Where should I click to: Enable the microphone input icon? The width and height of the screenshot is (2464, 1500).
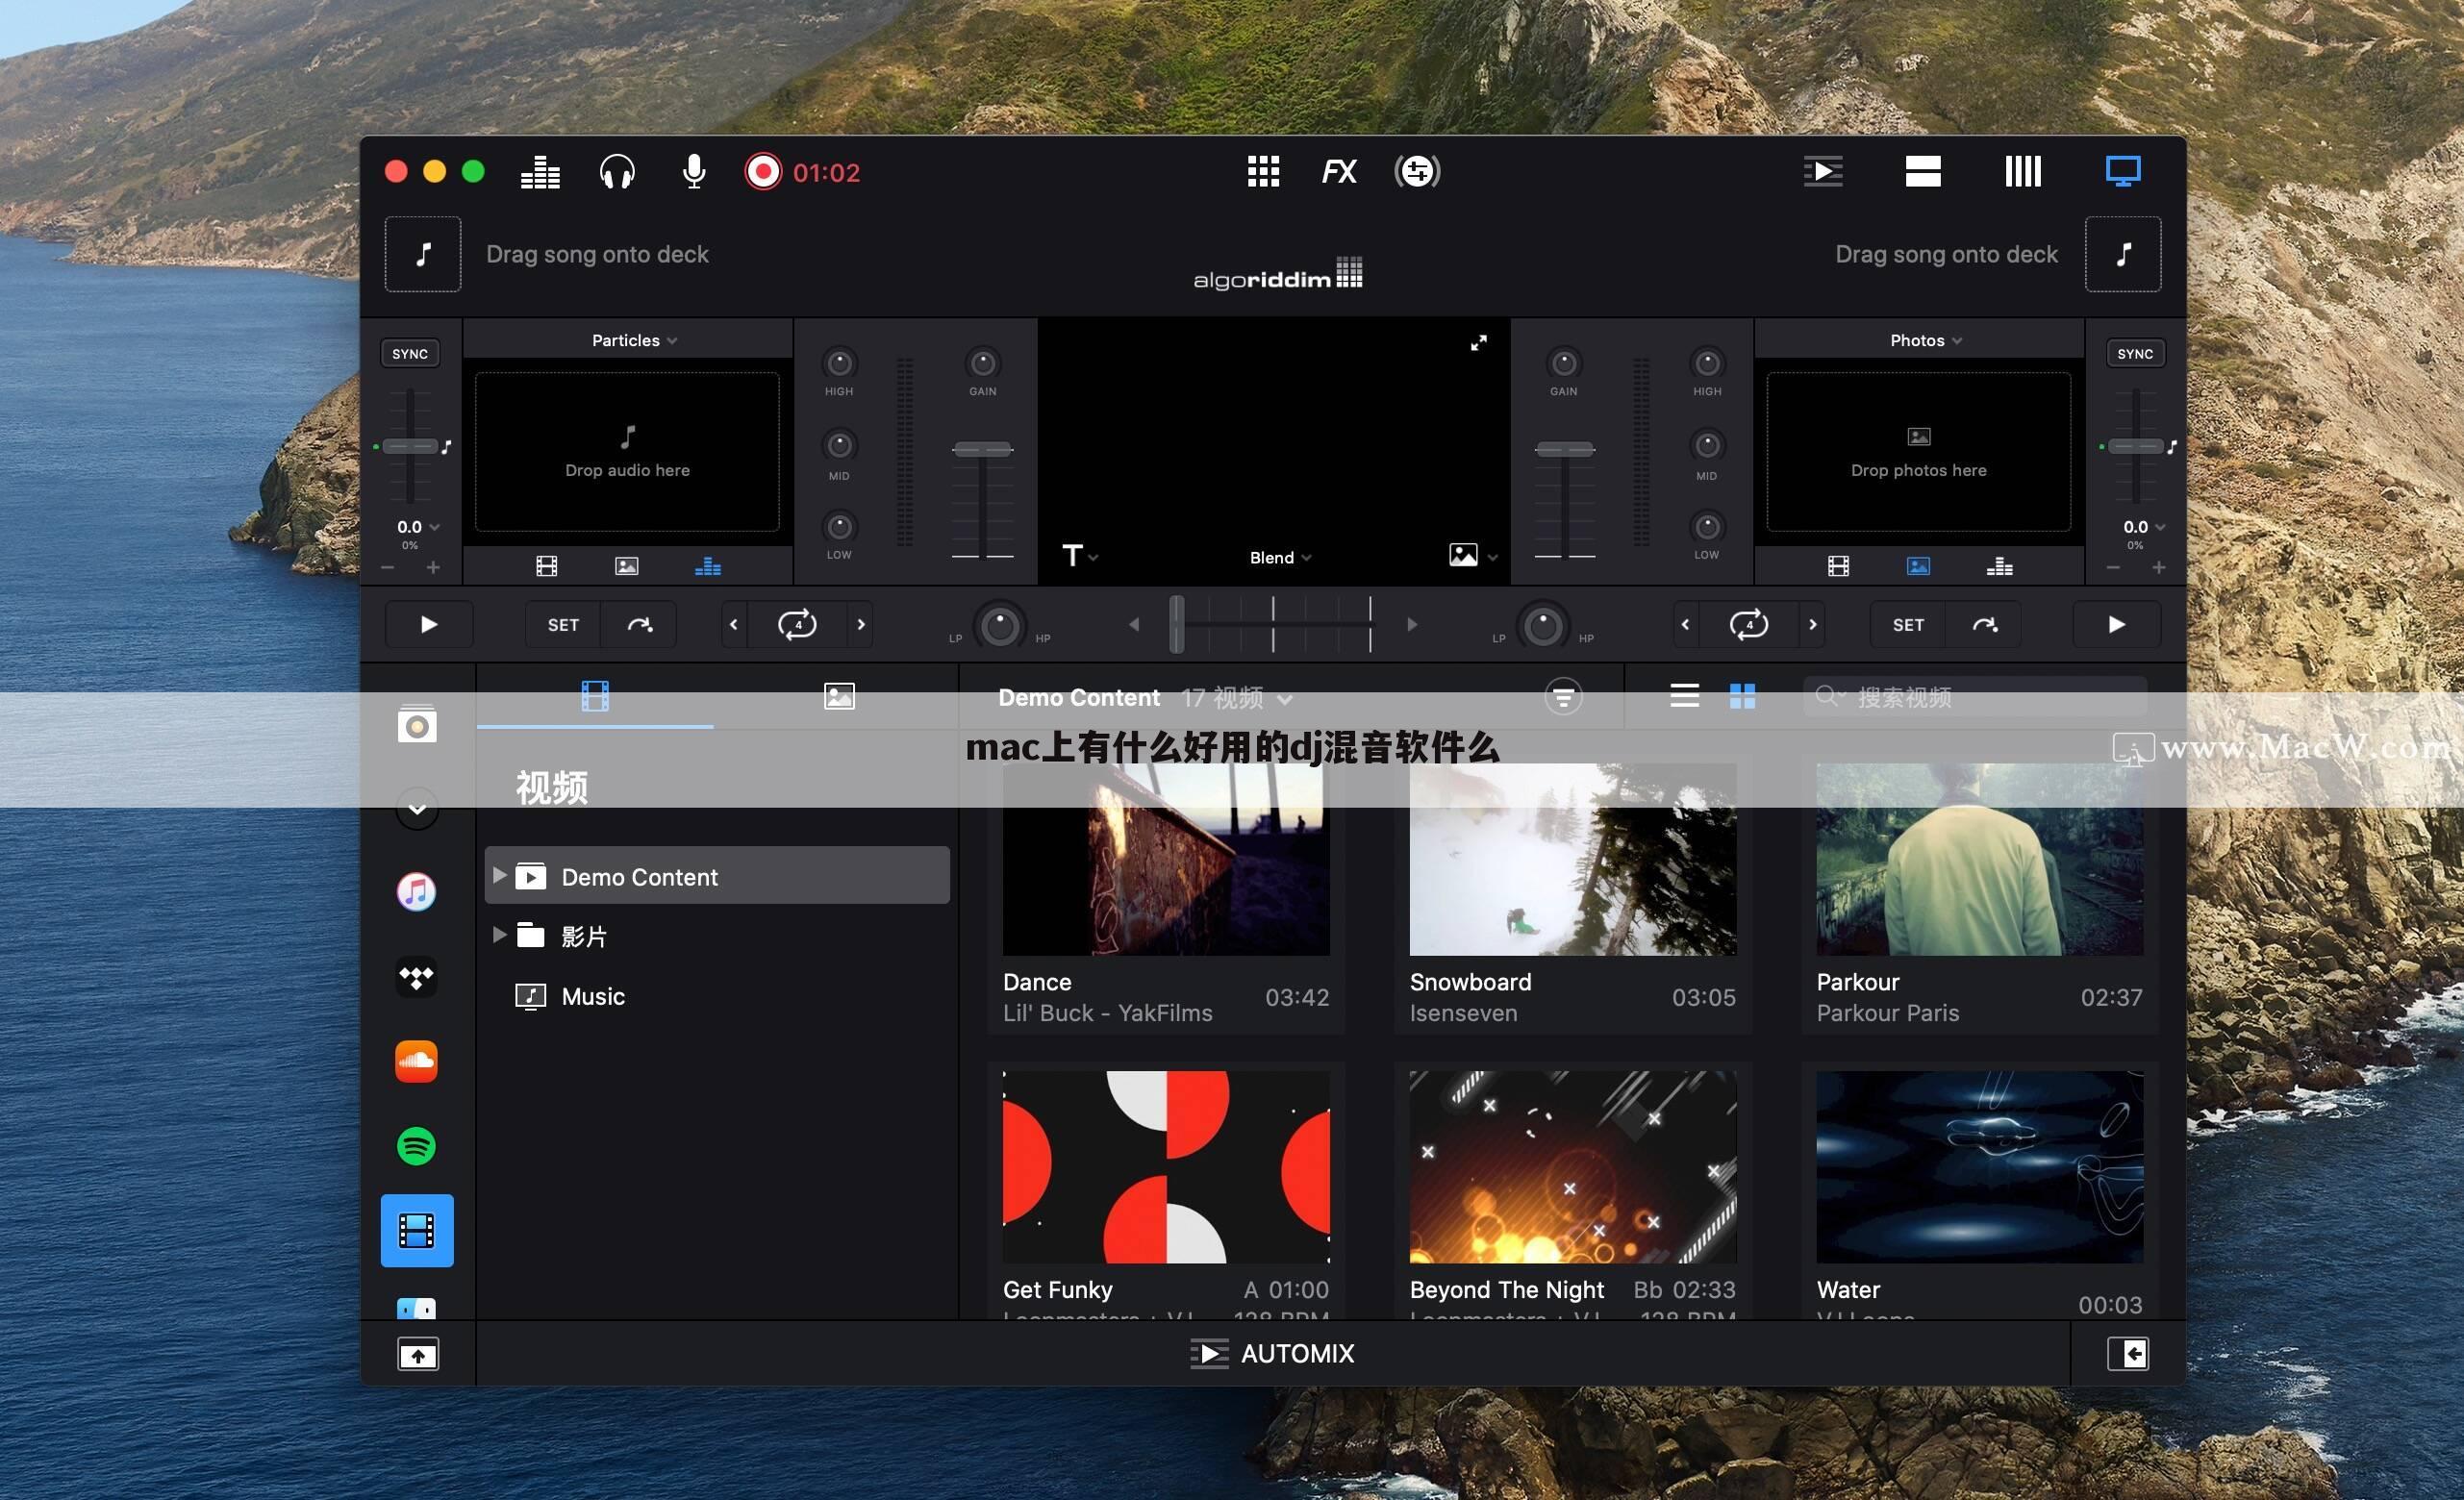pos(694,172)
